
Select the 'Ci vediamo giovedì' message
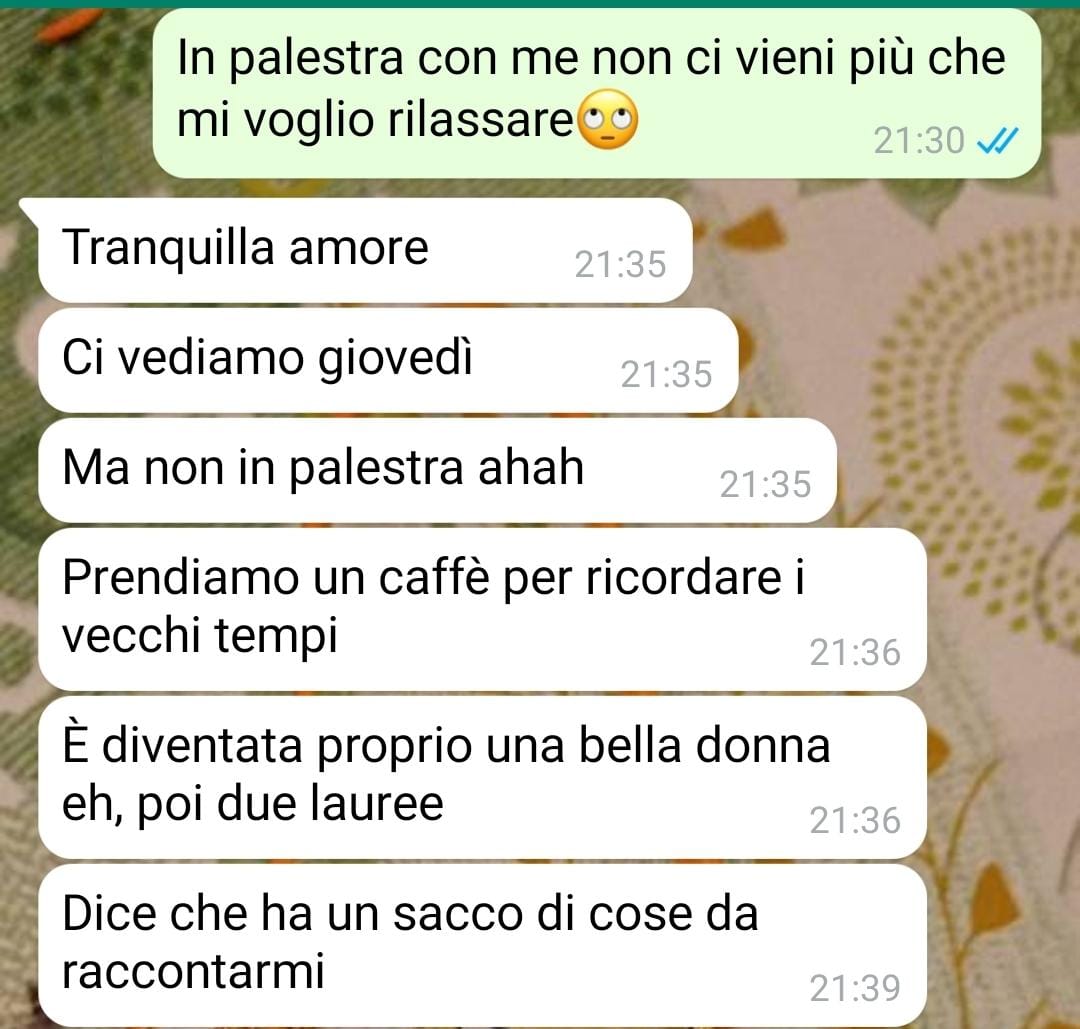coord(388,360)
